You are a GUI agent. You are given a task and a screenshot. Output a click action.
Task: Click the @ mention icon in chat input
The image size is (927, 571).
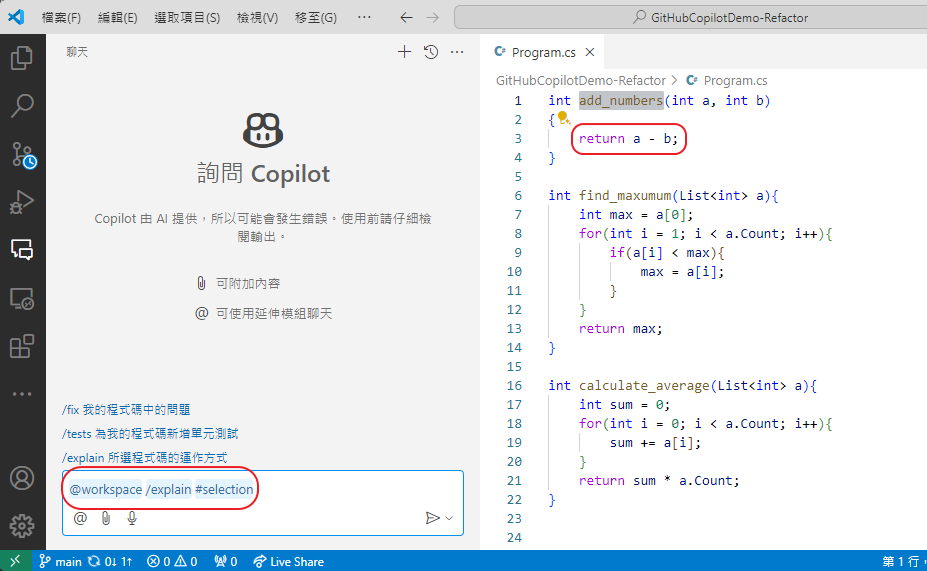80,518
